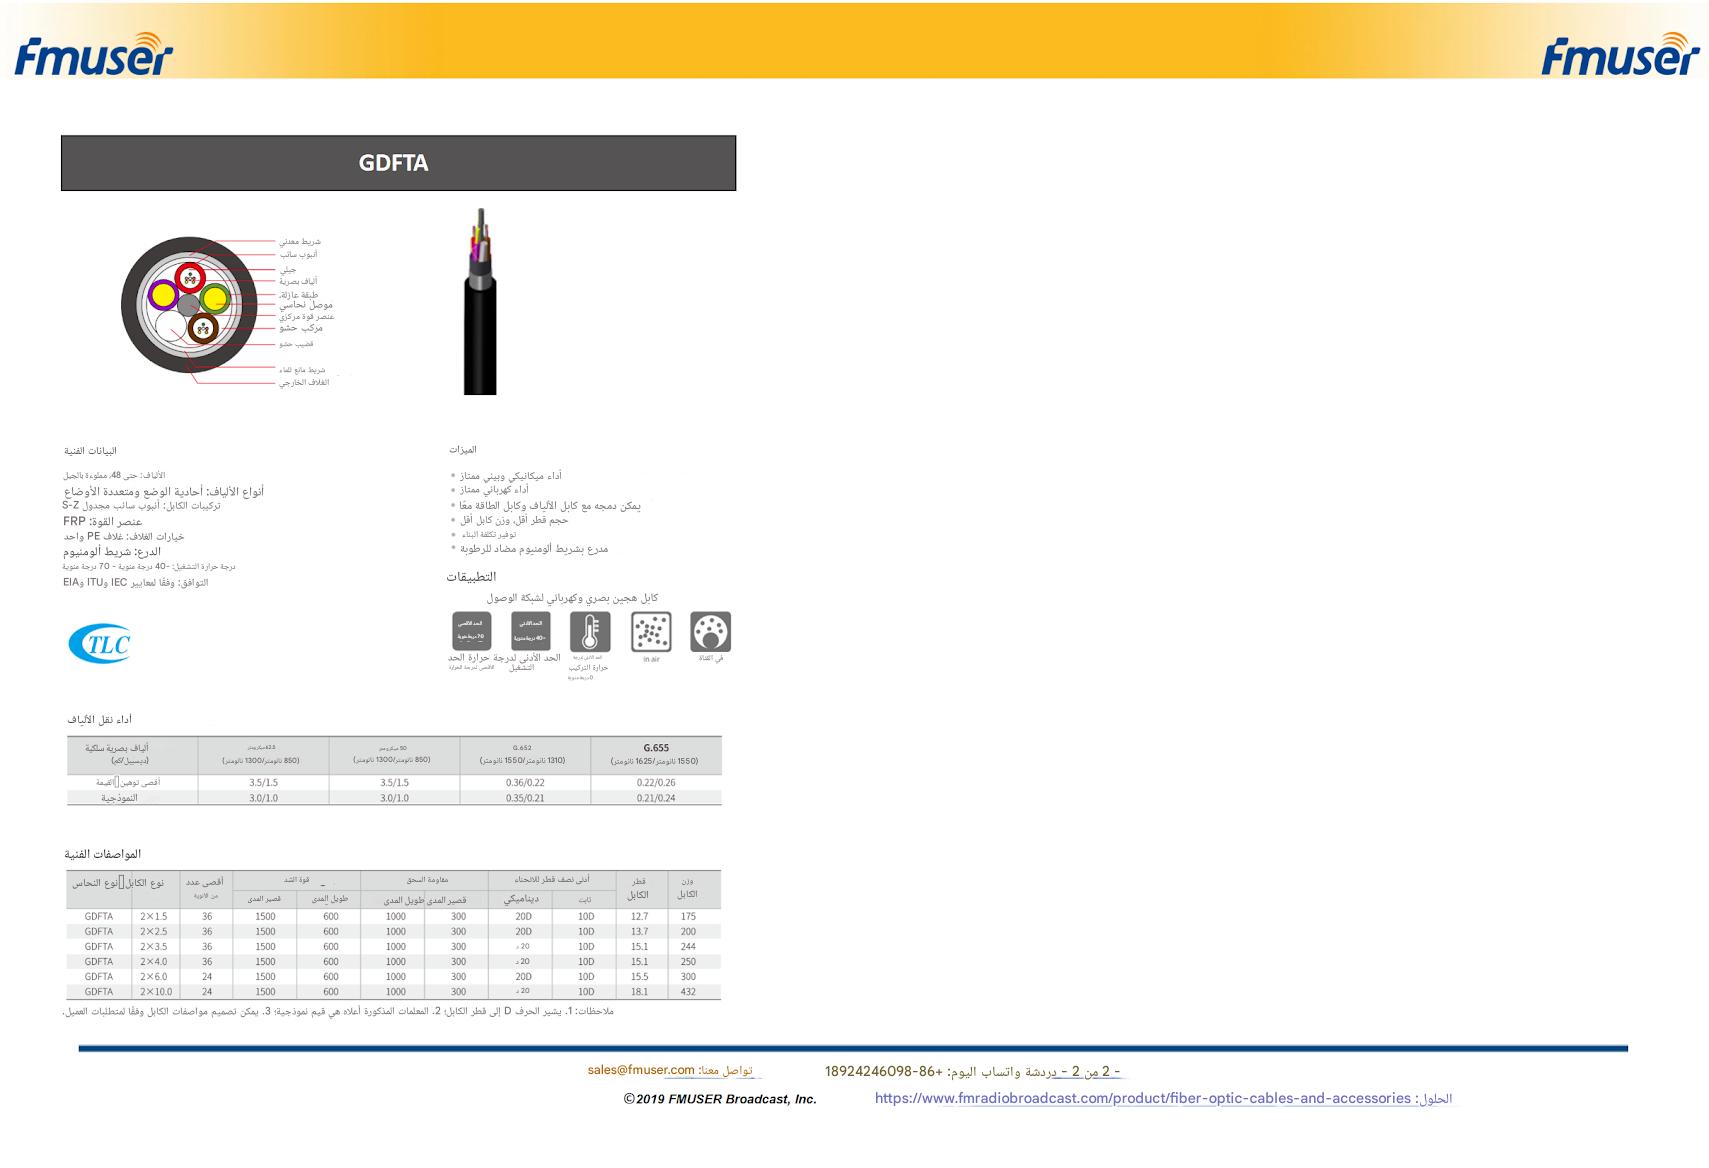1709x1168 pixels.
Task: Click the 'قطر الكابل' cable diameter column header
Action: (639, 888)
